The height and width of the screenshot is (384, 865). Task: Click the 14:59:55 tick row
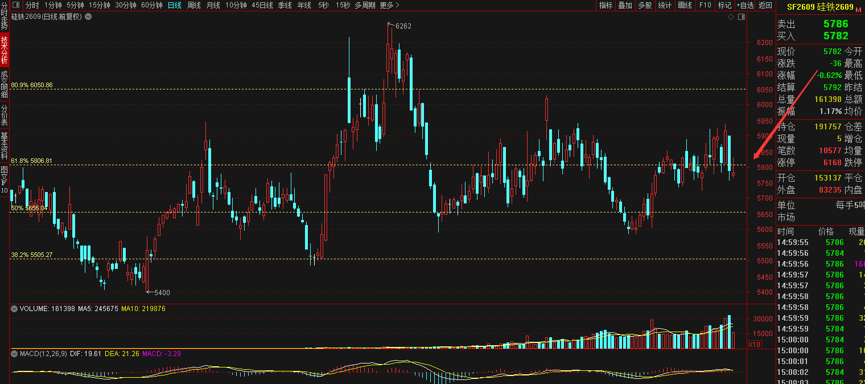click(820, 242)
